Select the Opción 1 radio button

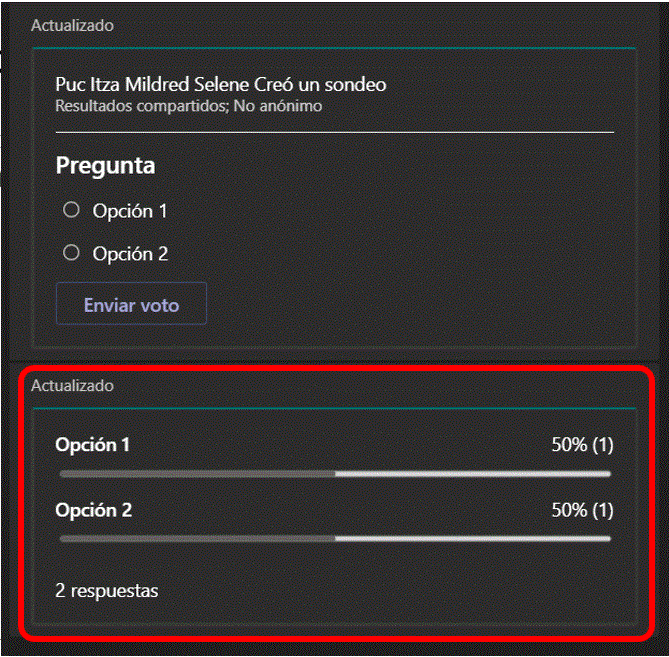[x=71, y=210]
